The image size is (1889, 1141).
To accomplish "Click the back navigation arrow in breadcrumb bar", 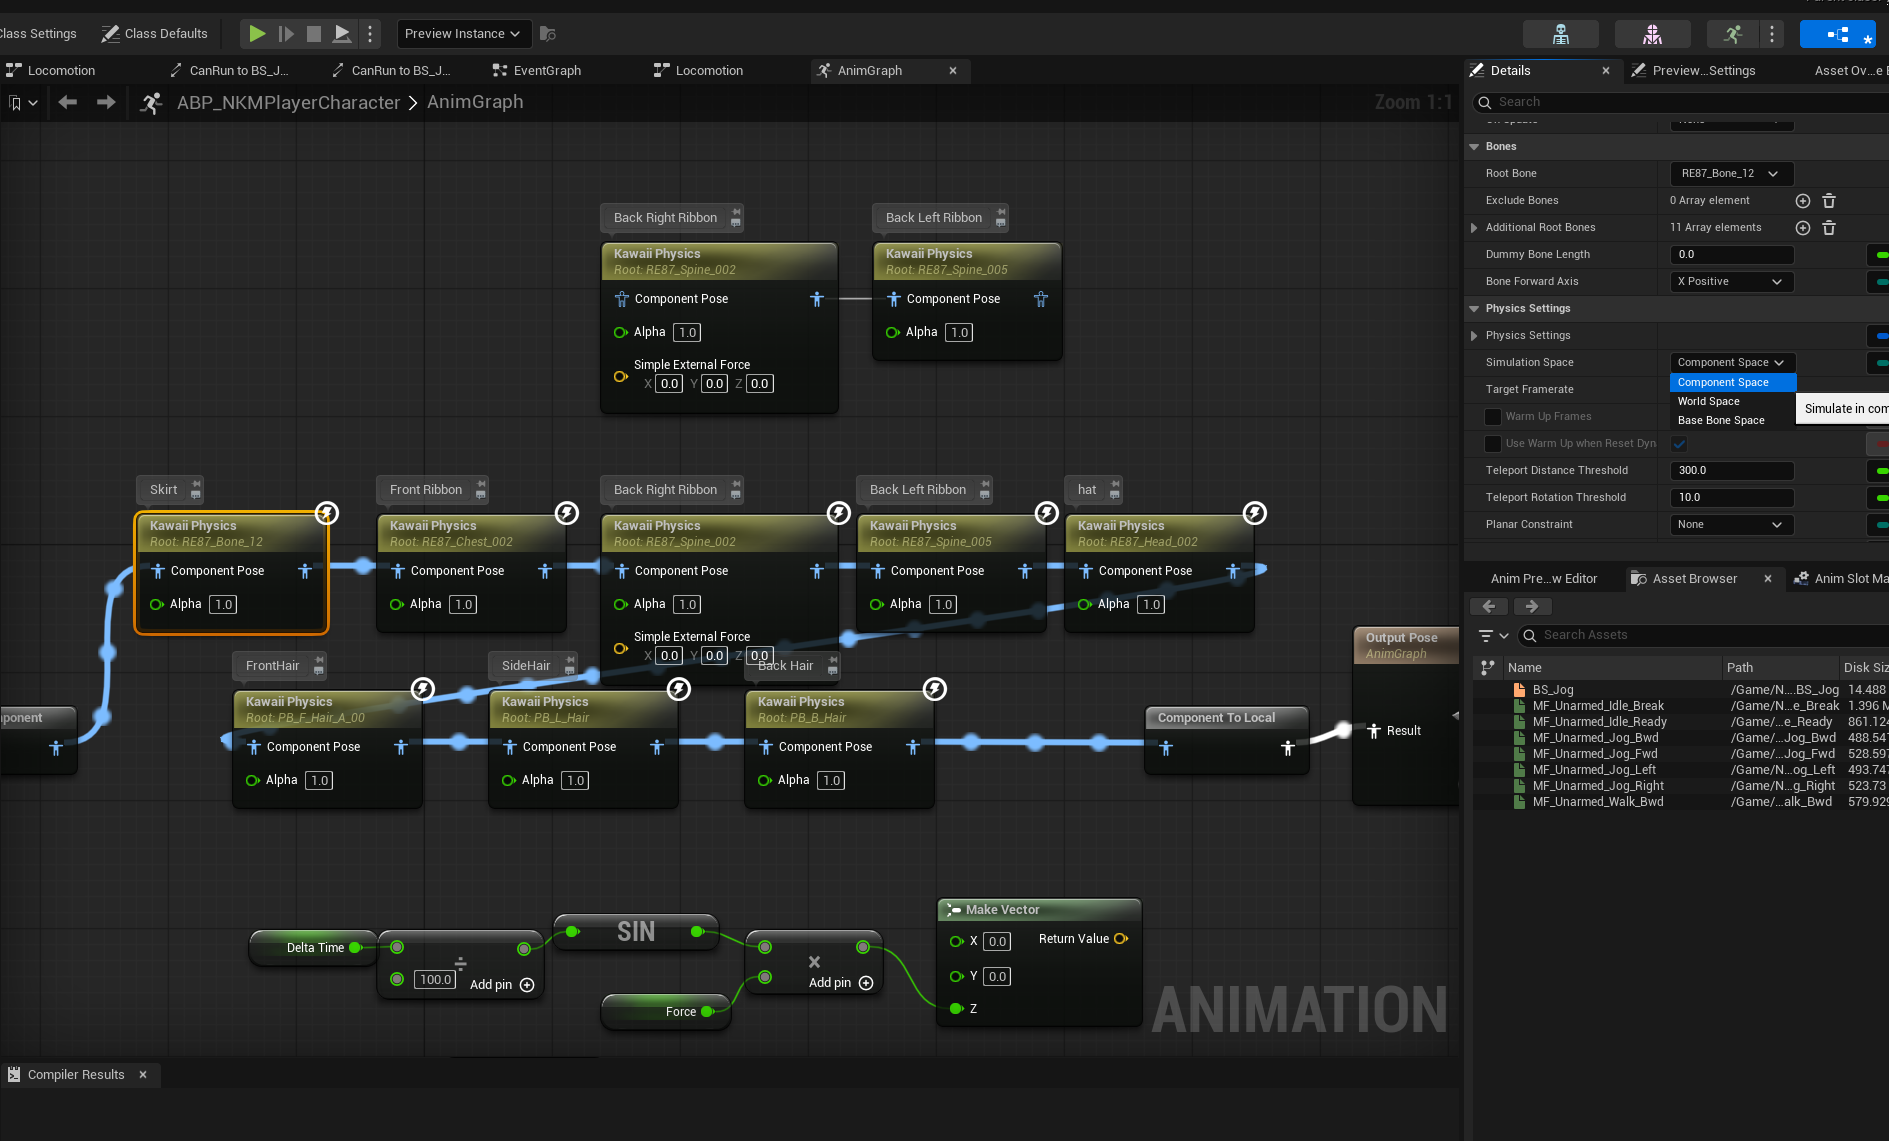I will tap(68, 102).
